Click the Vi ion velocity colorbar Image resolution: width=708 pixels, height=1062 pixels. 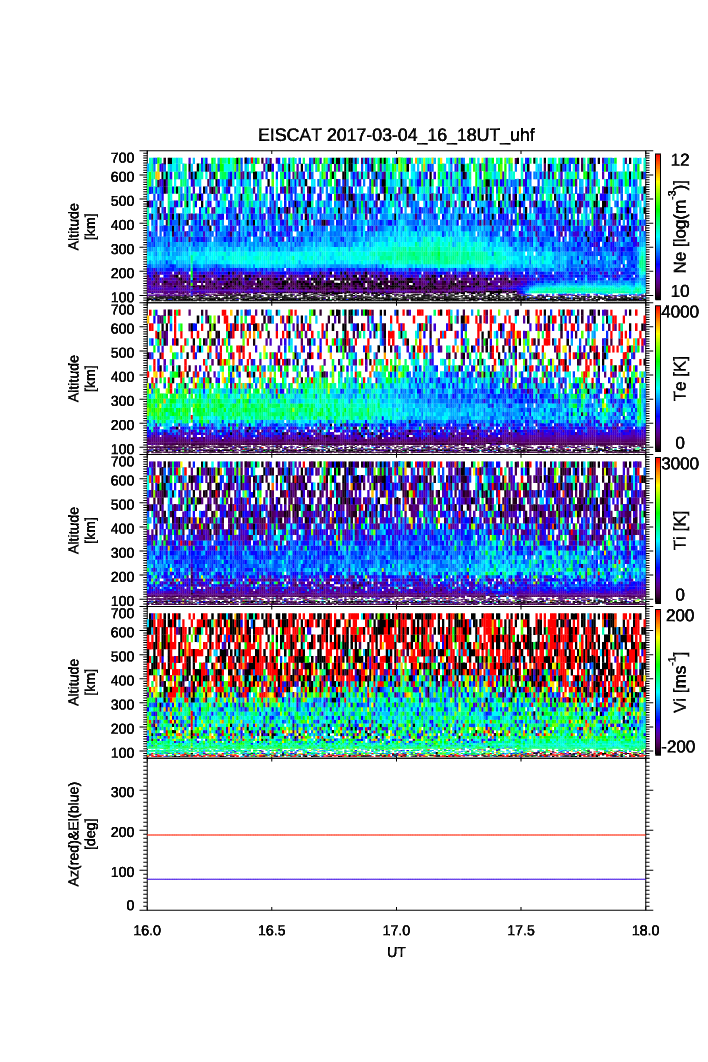tap(656, 681)
